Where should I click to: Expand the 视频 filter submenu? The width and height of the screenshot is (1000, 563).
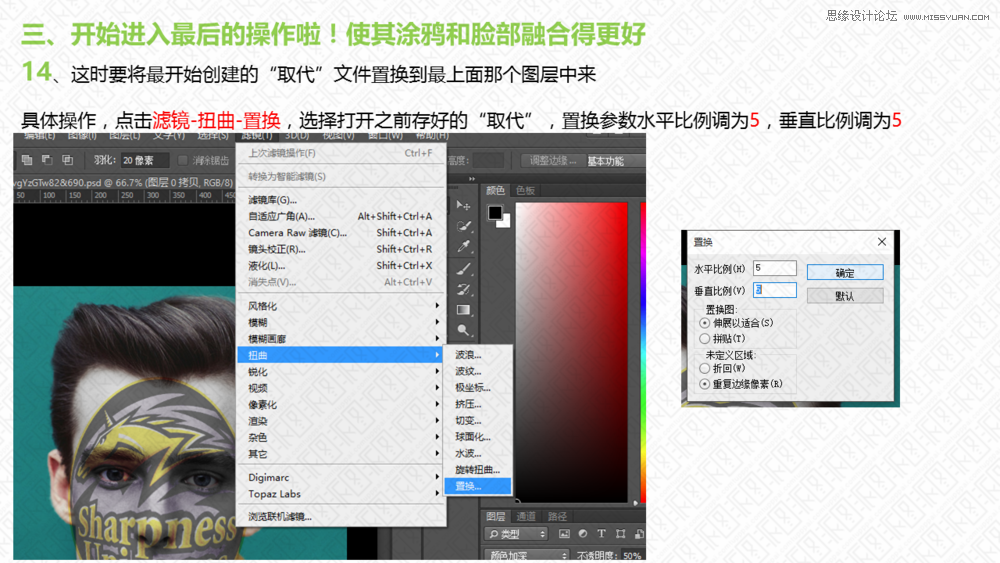(341, 388)
